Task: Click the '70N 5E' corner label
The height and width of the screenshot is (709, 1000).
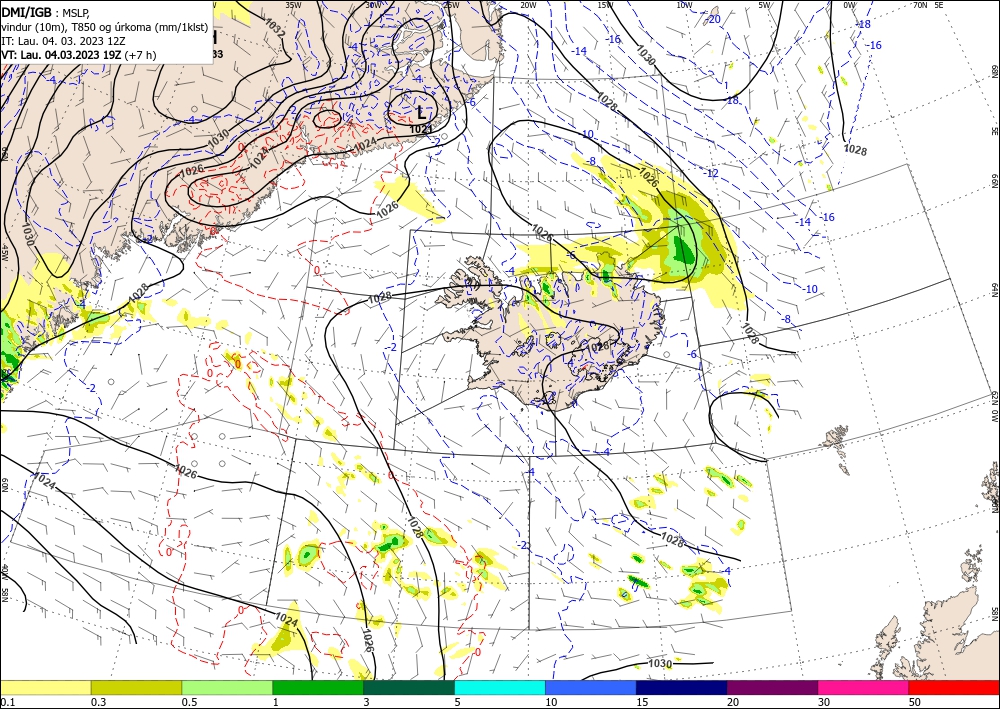Action: click(928, 4)
